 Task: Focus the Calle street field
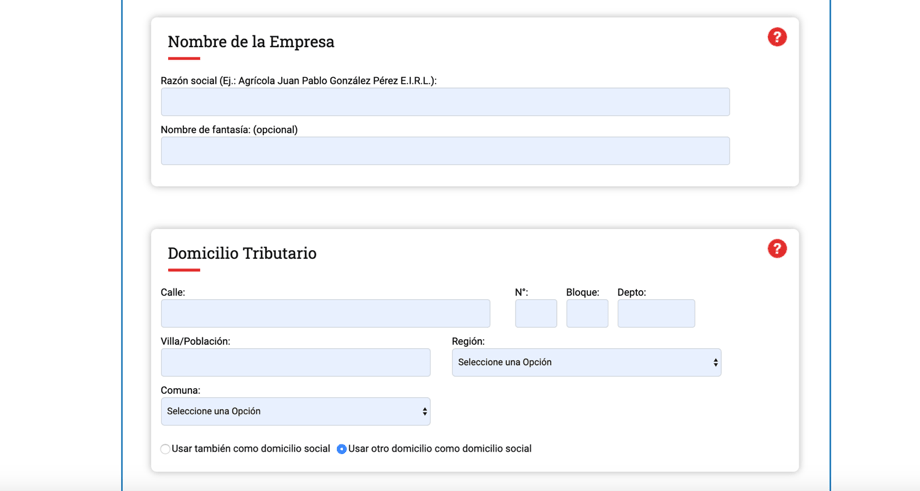click(326, 313)
